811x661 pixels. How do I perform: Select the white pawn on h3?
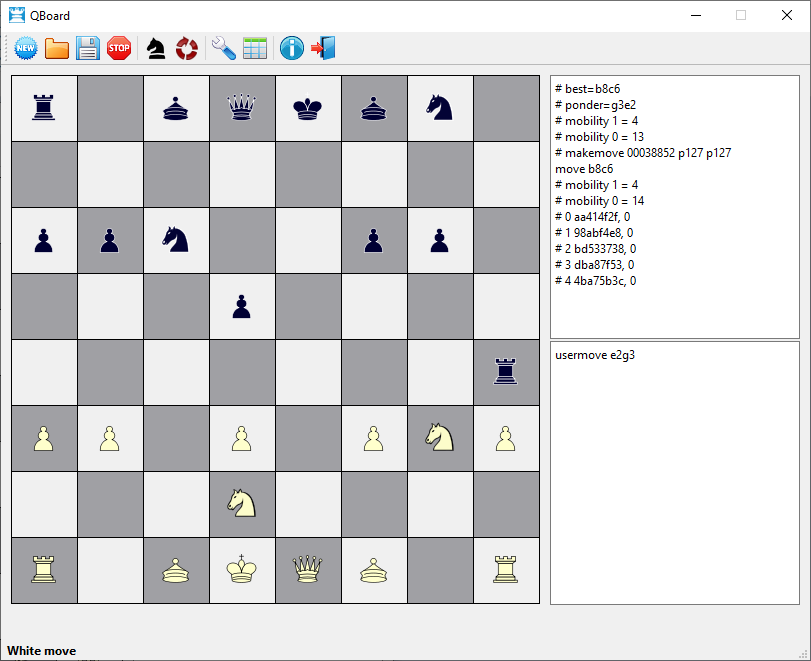click(505, 439)
